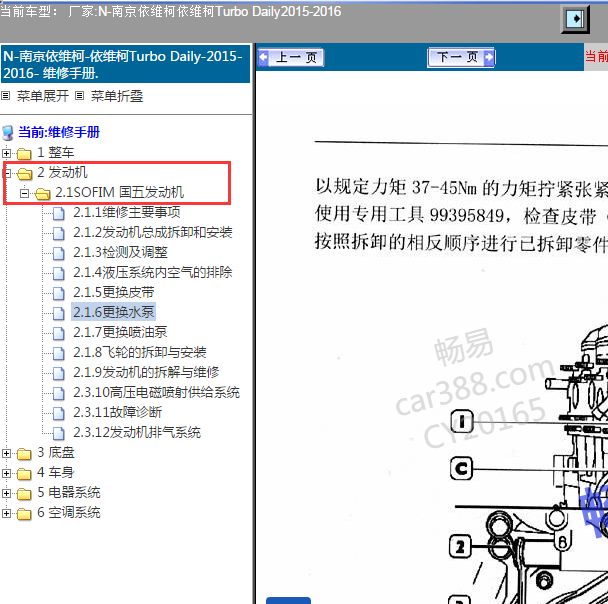Collapse the 2.1SOFIM 国五发动机 node

[x=24, y=193]
